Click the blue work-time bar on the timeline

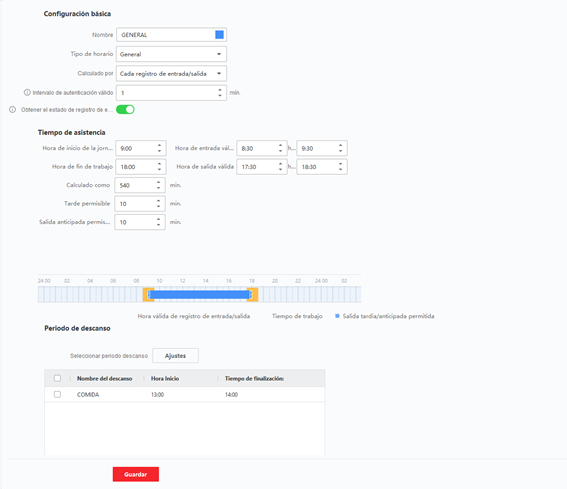click(x=200, y=294)
